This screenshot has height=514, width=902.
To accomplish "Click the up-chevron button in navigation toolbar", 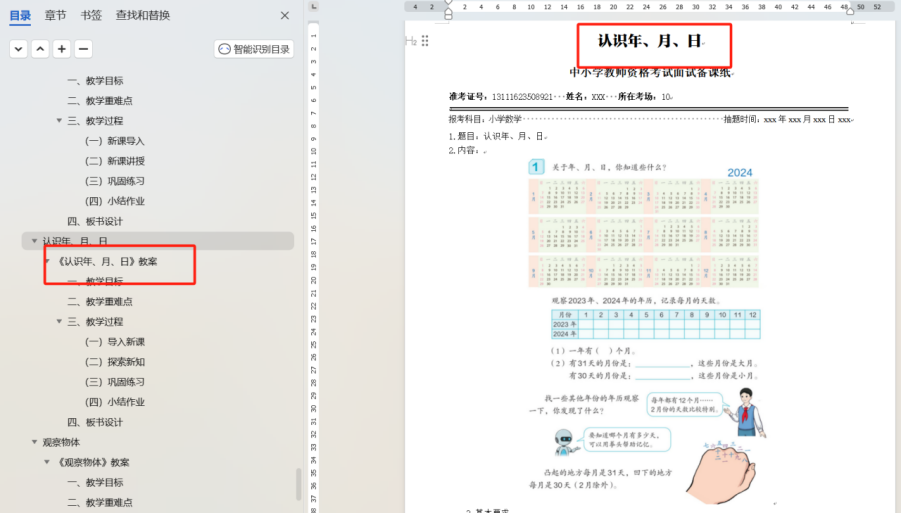I will (40, 49).
